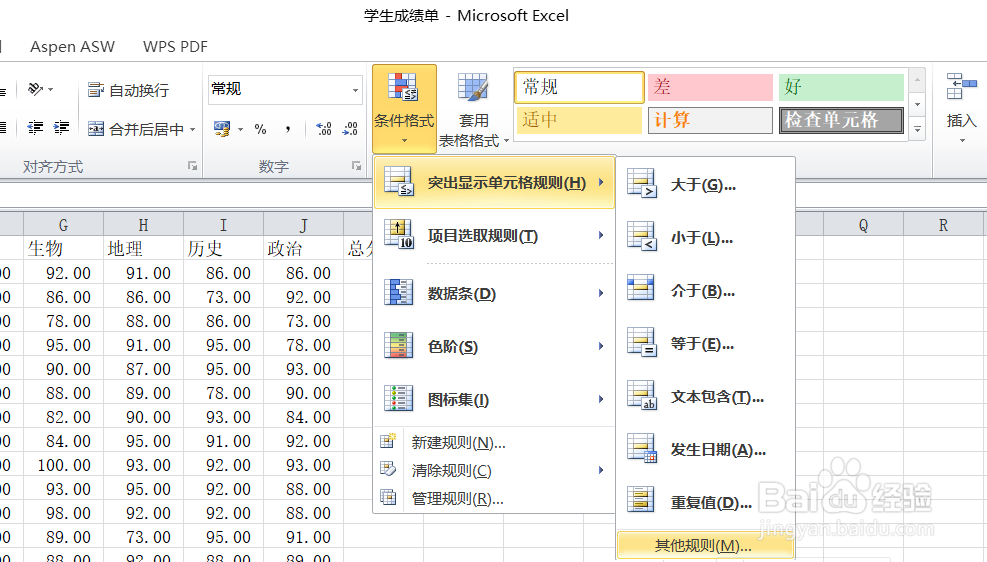This screenshot has height=562, width=987.
Task: Click the 合并后居中 merge and center button
Action: click(x=135, y=129)
